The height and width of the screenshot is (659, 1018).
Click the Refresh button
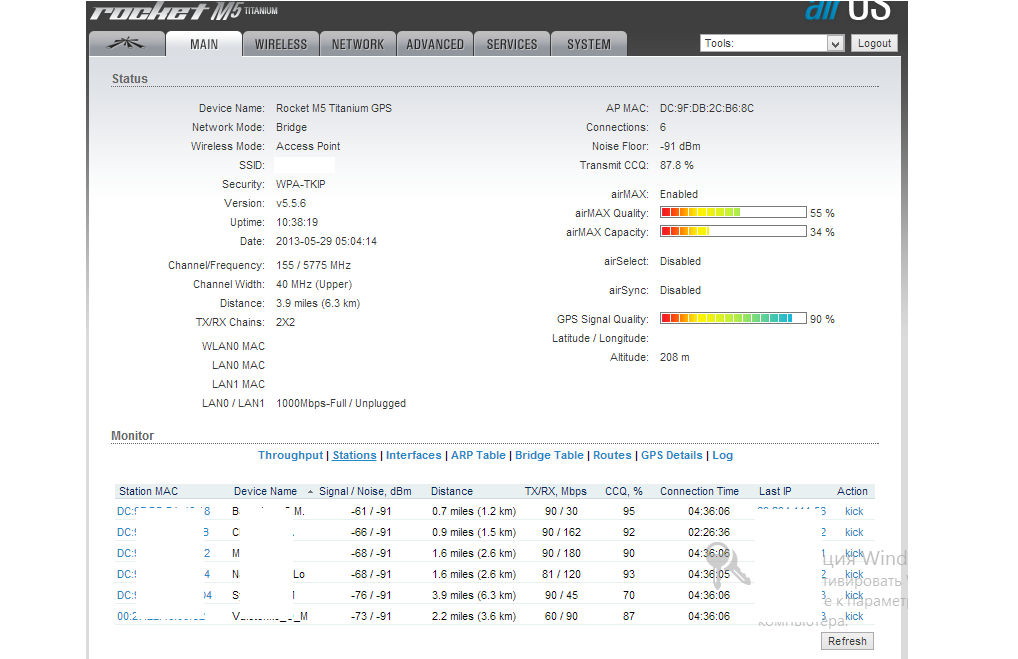[x=848, y=641]
